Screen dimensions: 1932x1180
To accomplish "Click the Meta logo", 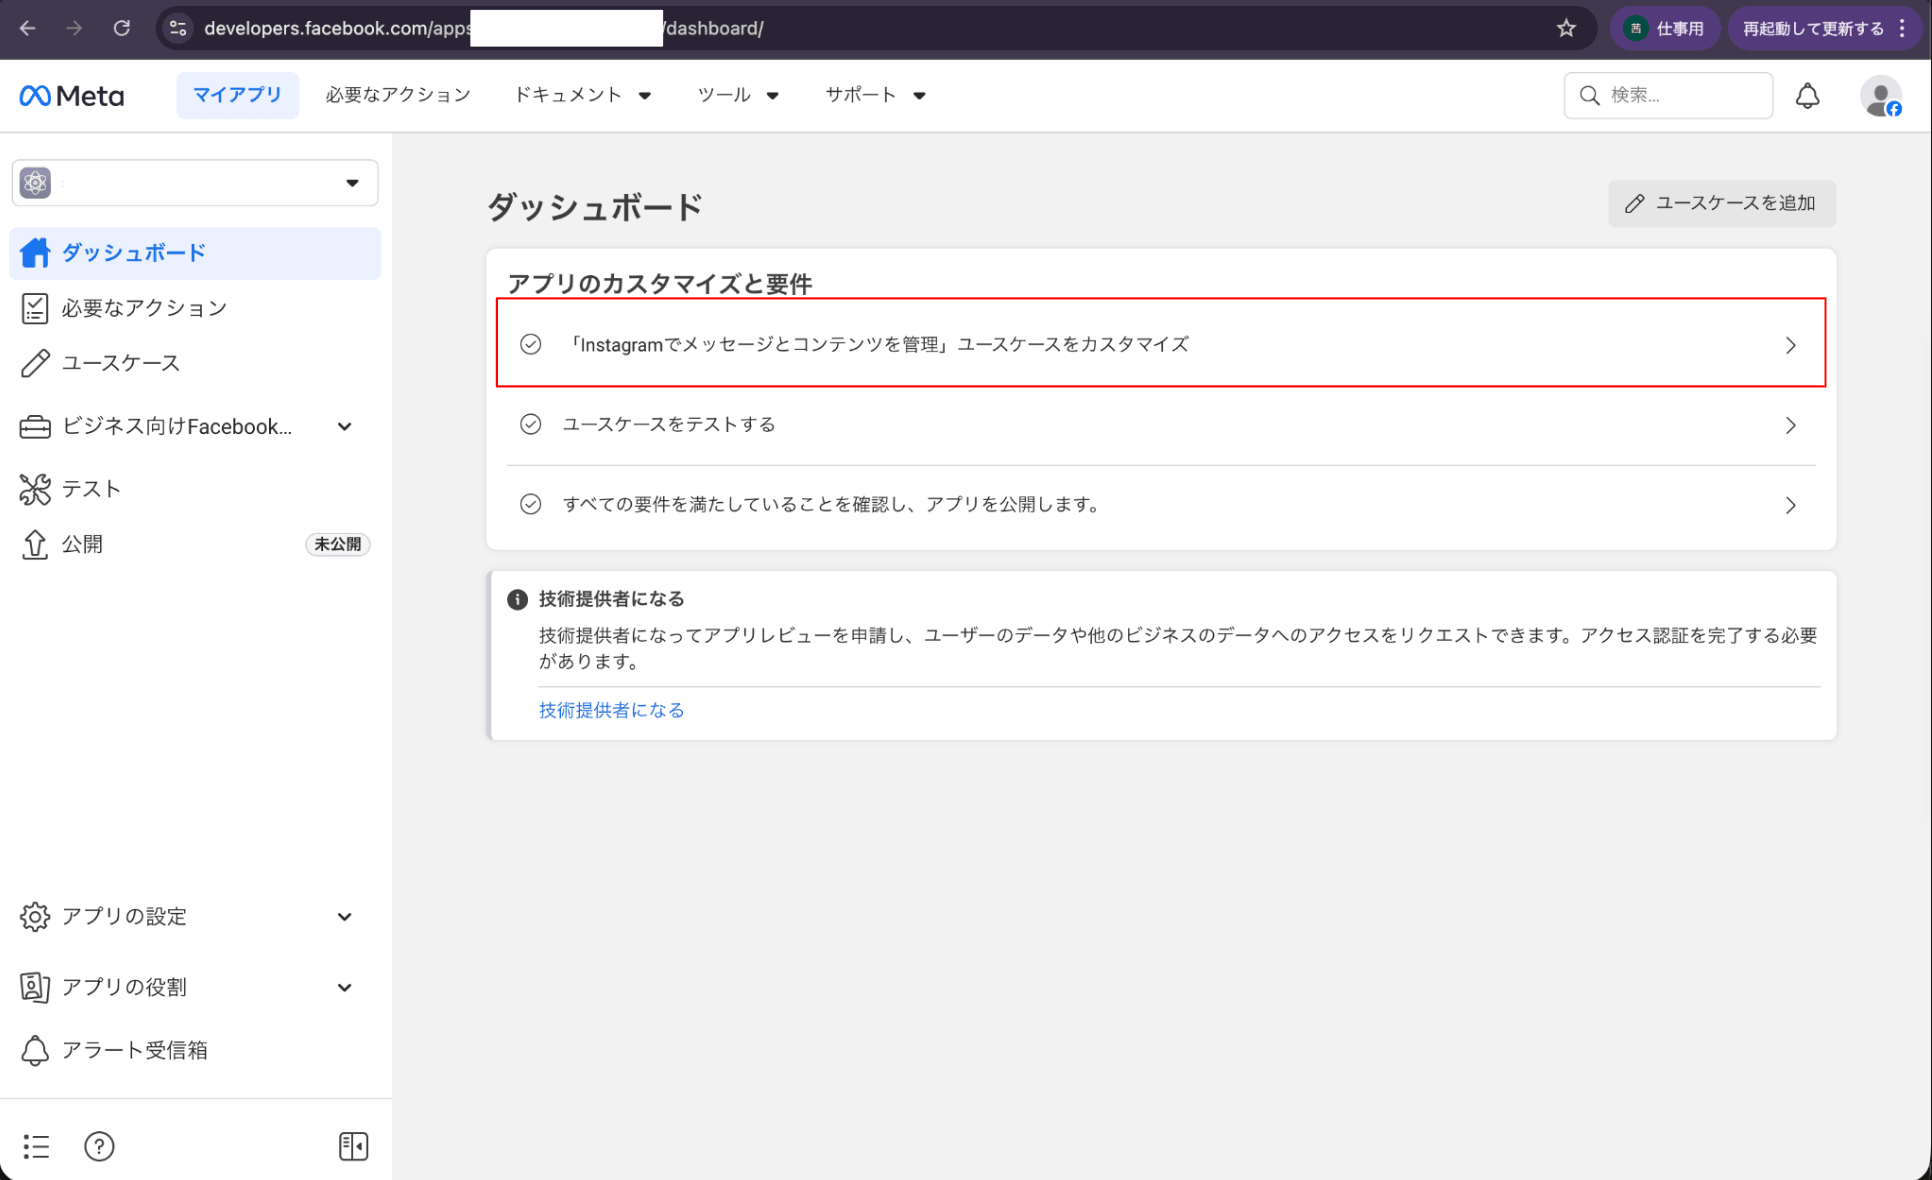I will [x=72, y=96].
